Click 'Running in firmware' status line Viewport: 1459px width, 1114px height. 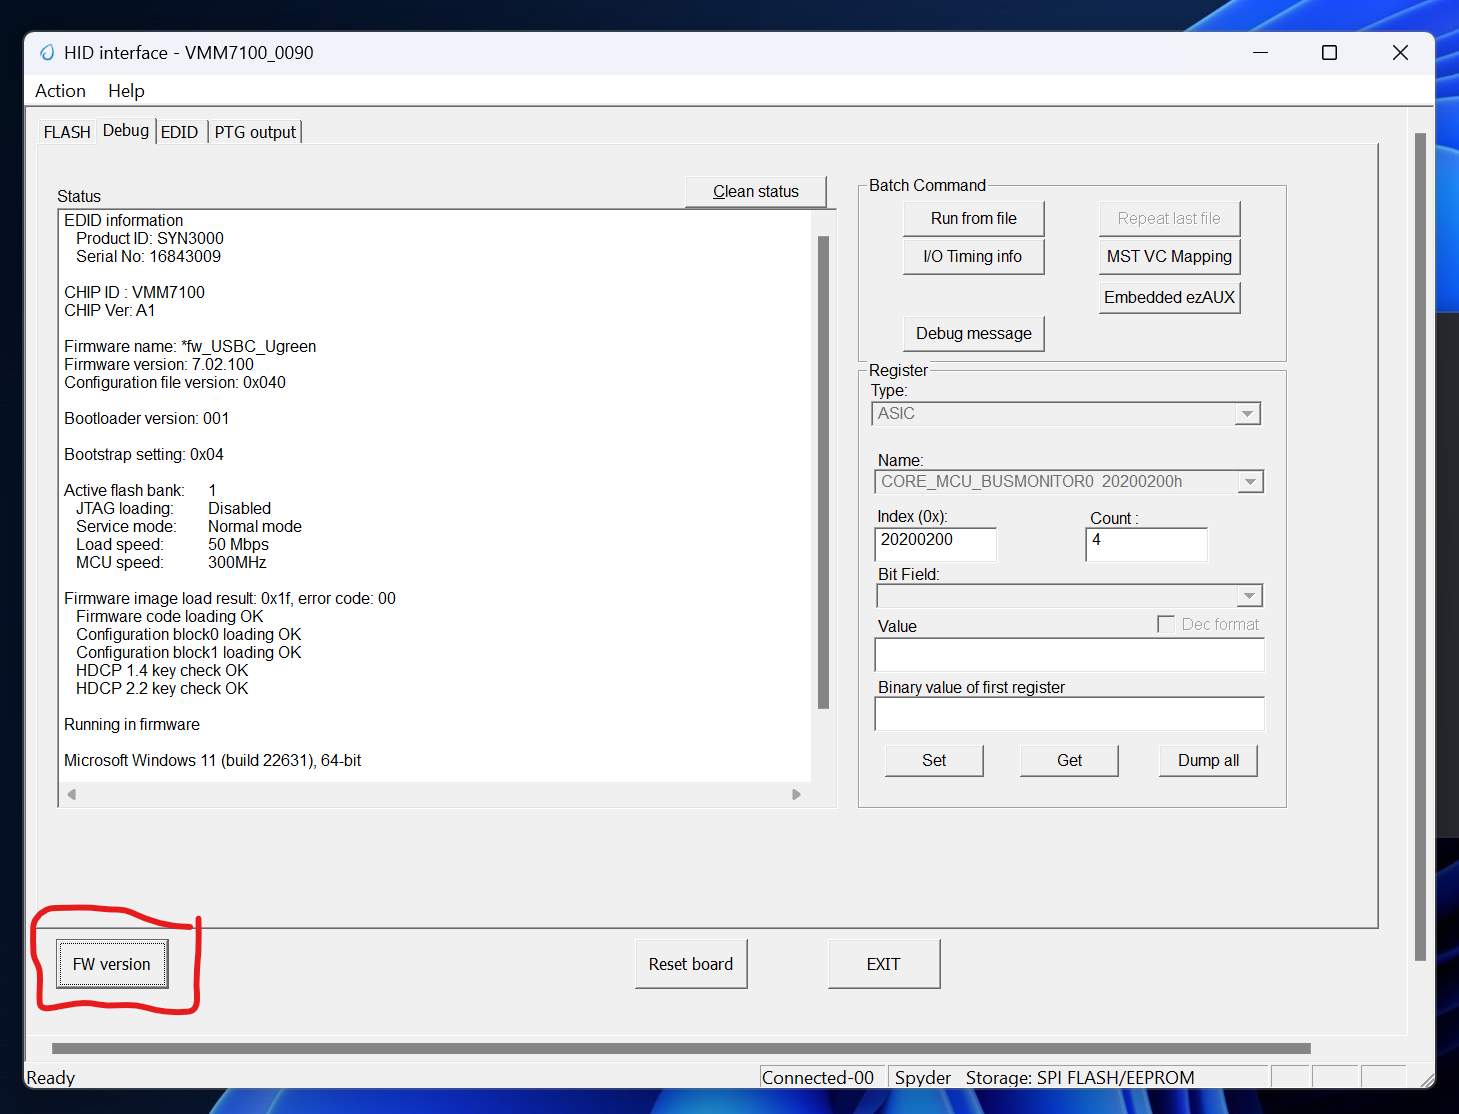pyautogui.click(x=132, y=724)
